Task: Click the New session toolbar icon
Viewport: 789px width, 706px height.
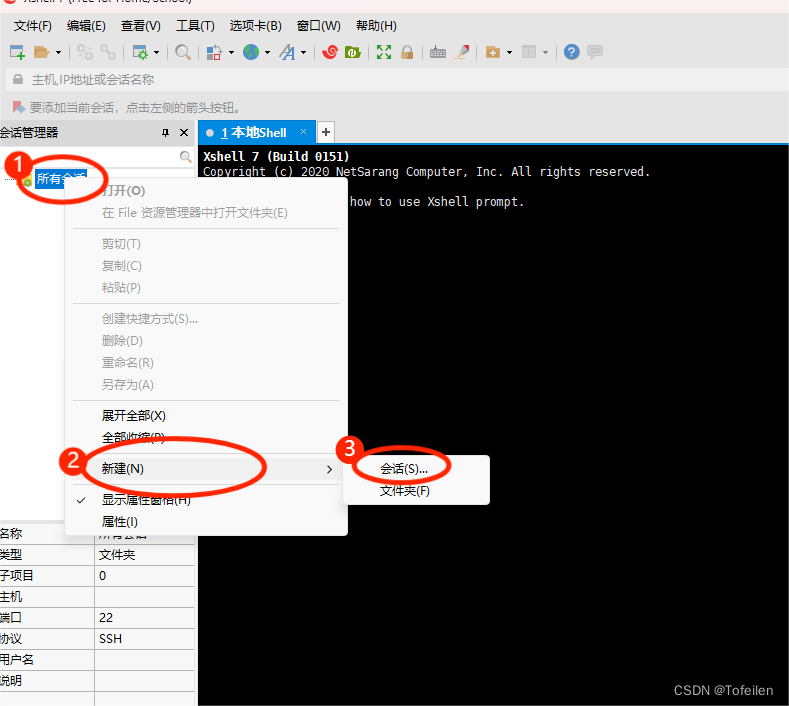Action: click(17, 52)
